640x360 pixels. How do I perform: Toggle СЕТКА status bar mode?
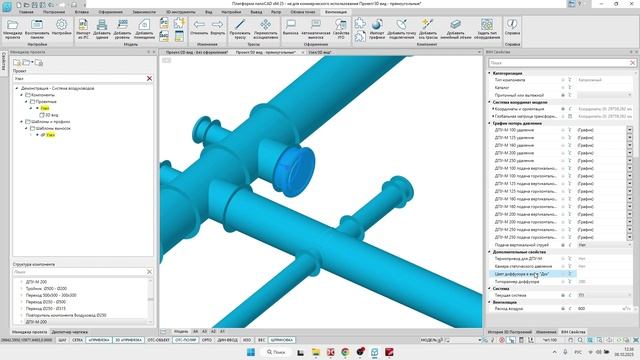click(77, 340)
